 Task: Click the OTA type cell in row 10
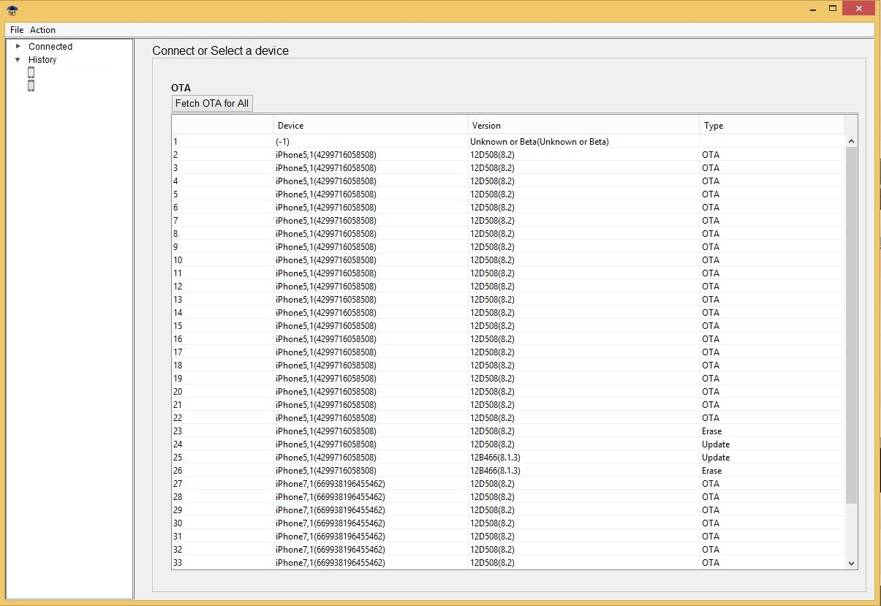(710, 260)
